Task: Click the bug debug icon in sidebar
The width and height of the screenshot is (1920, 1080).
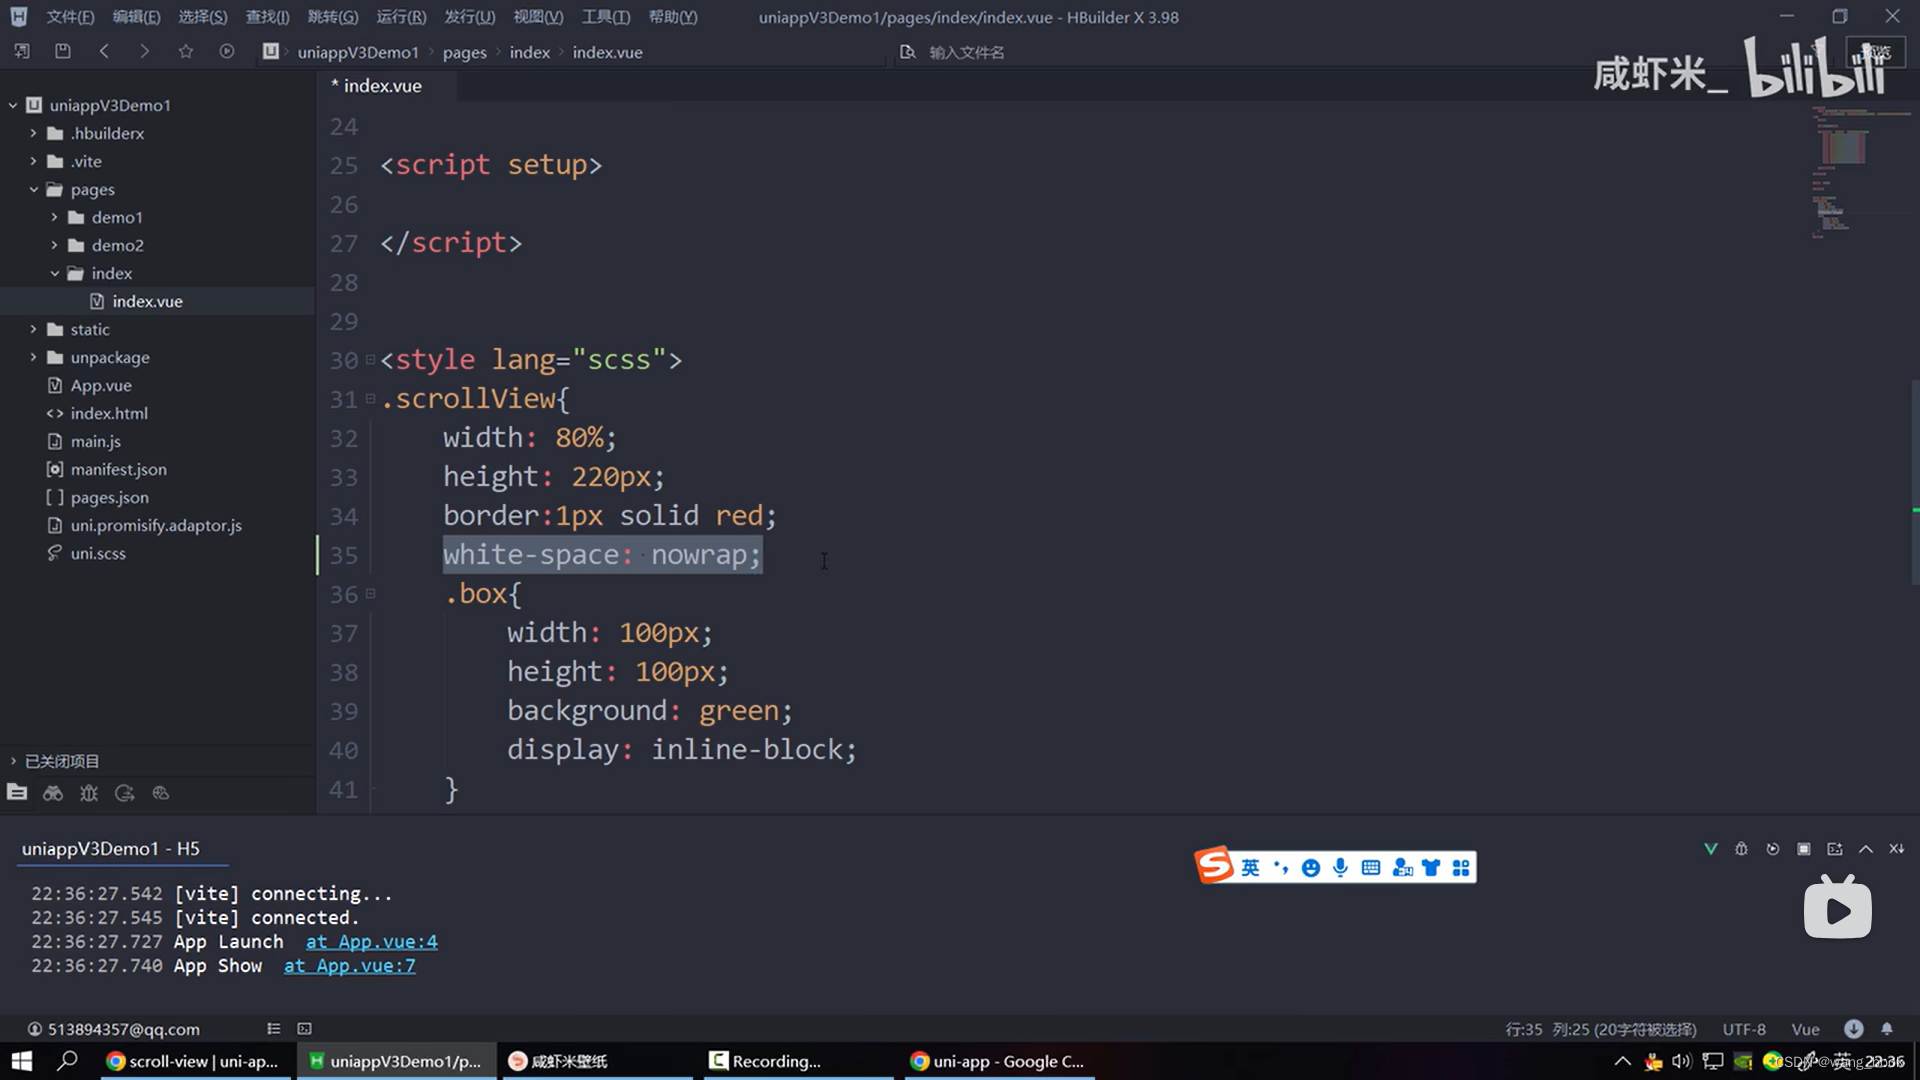Action: tap(89, 792)
